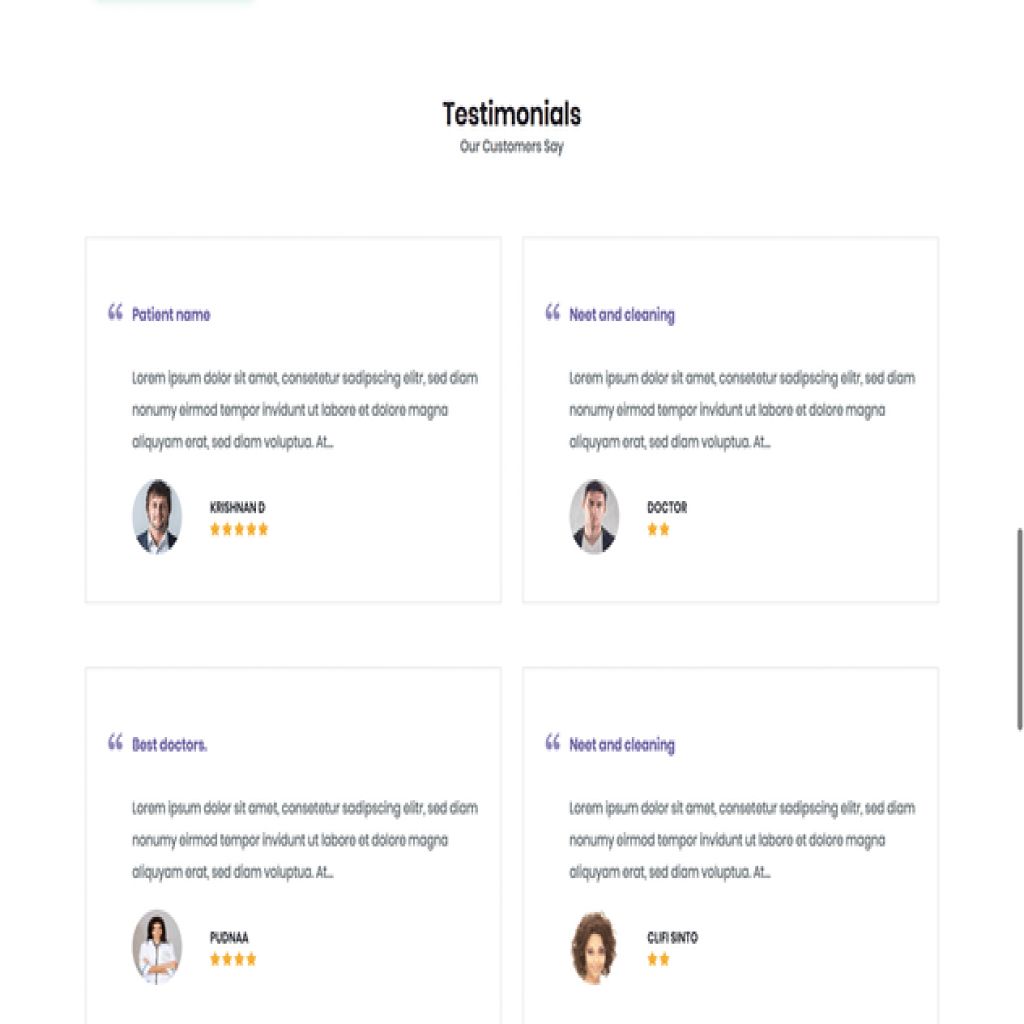1024x1024 pixels.
Task: Click the page's vertical scrollbar thumb
Action: pos(1019,628)
